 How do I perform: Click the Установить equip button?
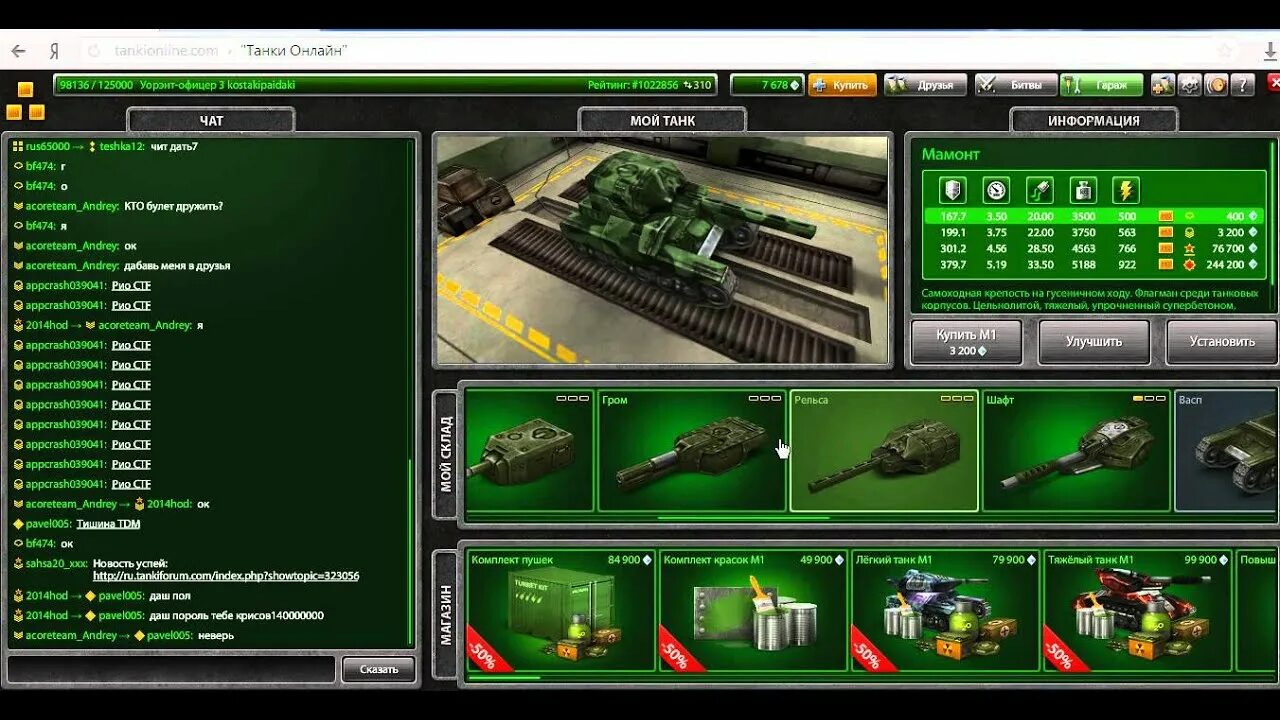point(1222,342)
